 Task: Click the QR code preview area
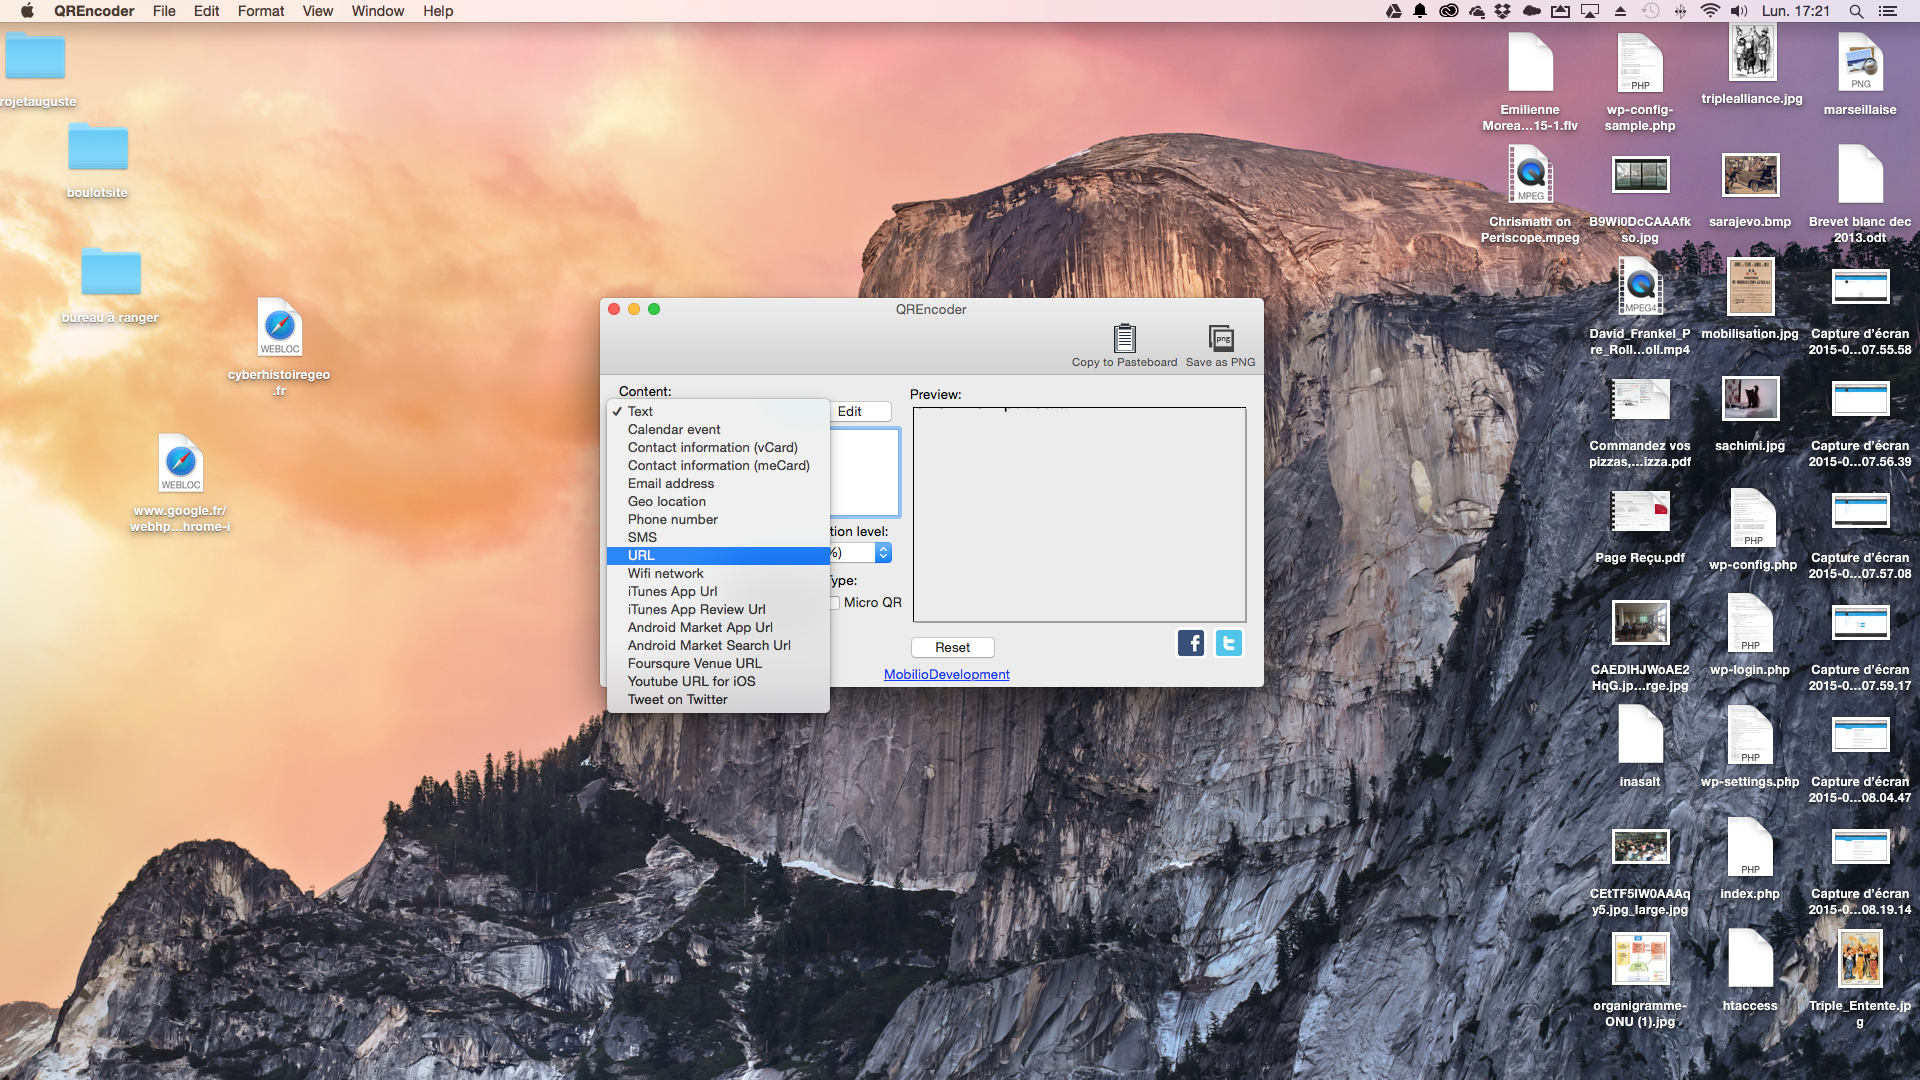coord(1079,514)
